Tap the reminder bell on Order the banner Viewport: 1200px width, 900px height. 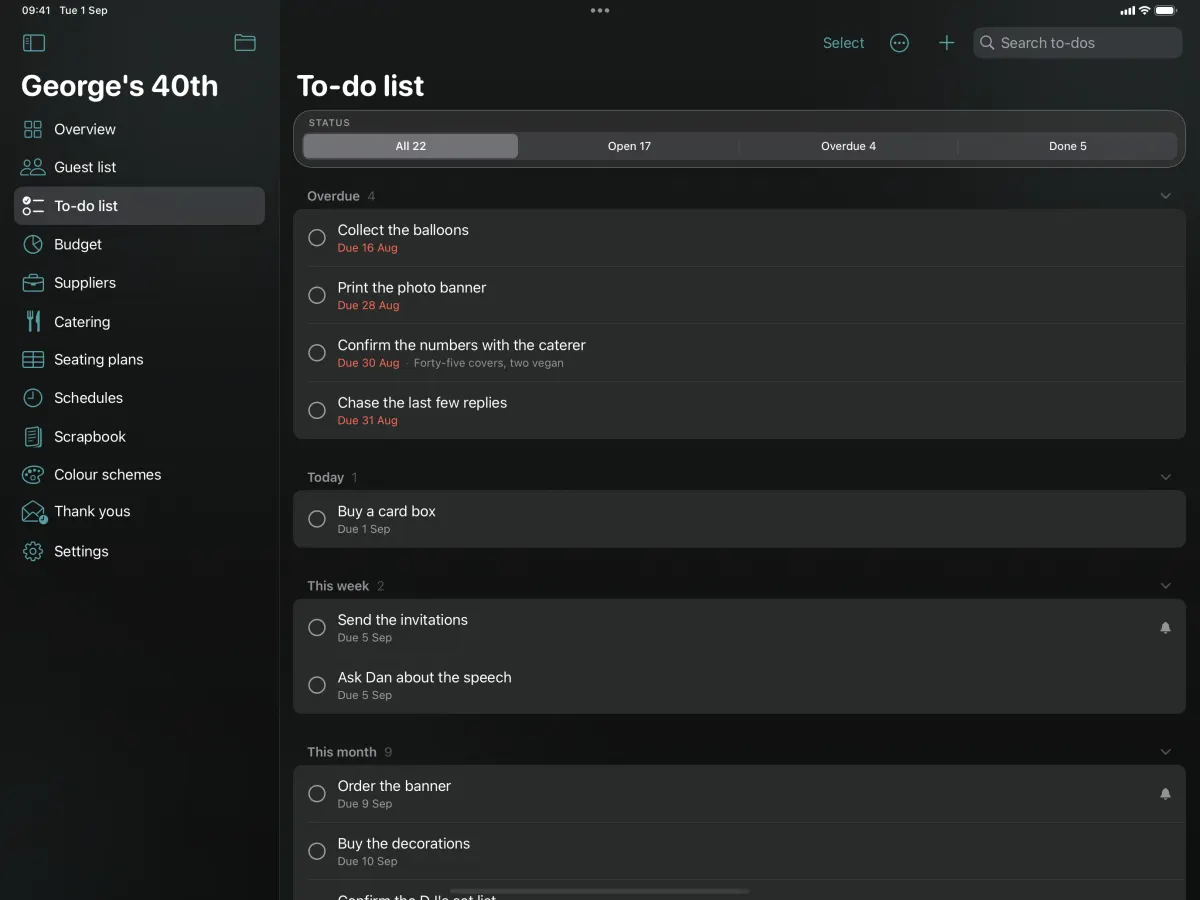tap(1165, 794)
